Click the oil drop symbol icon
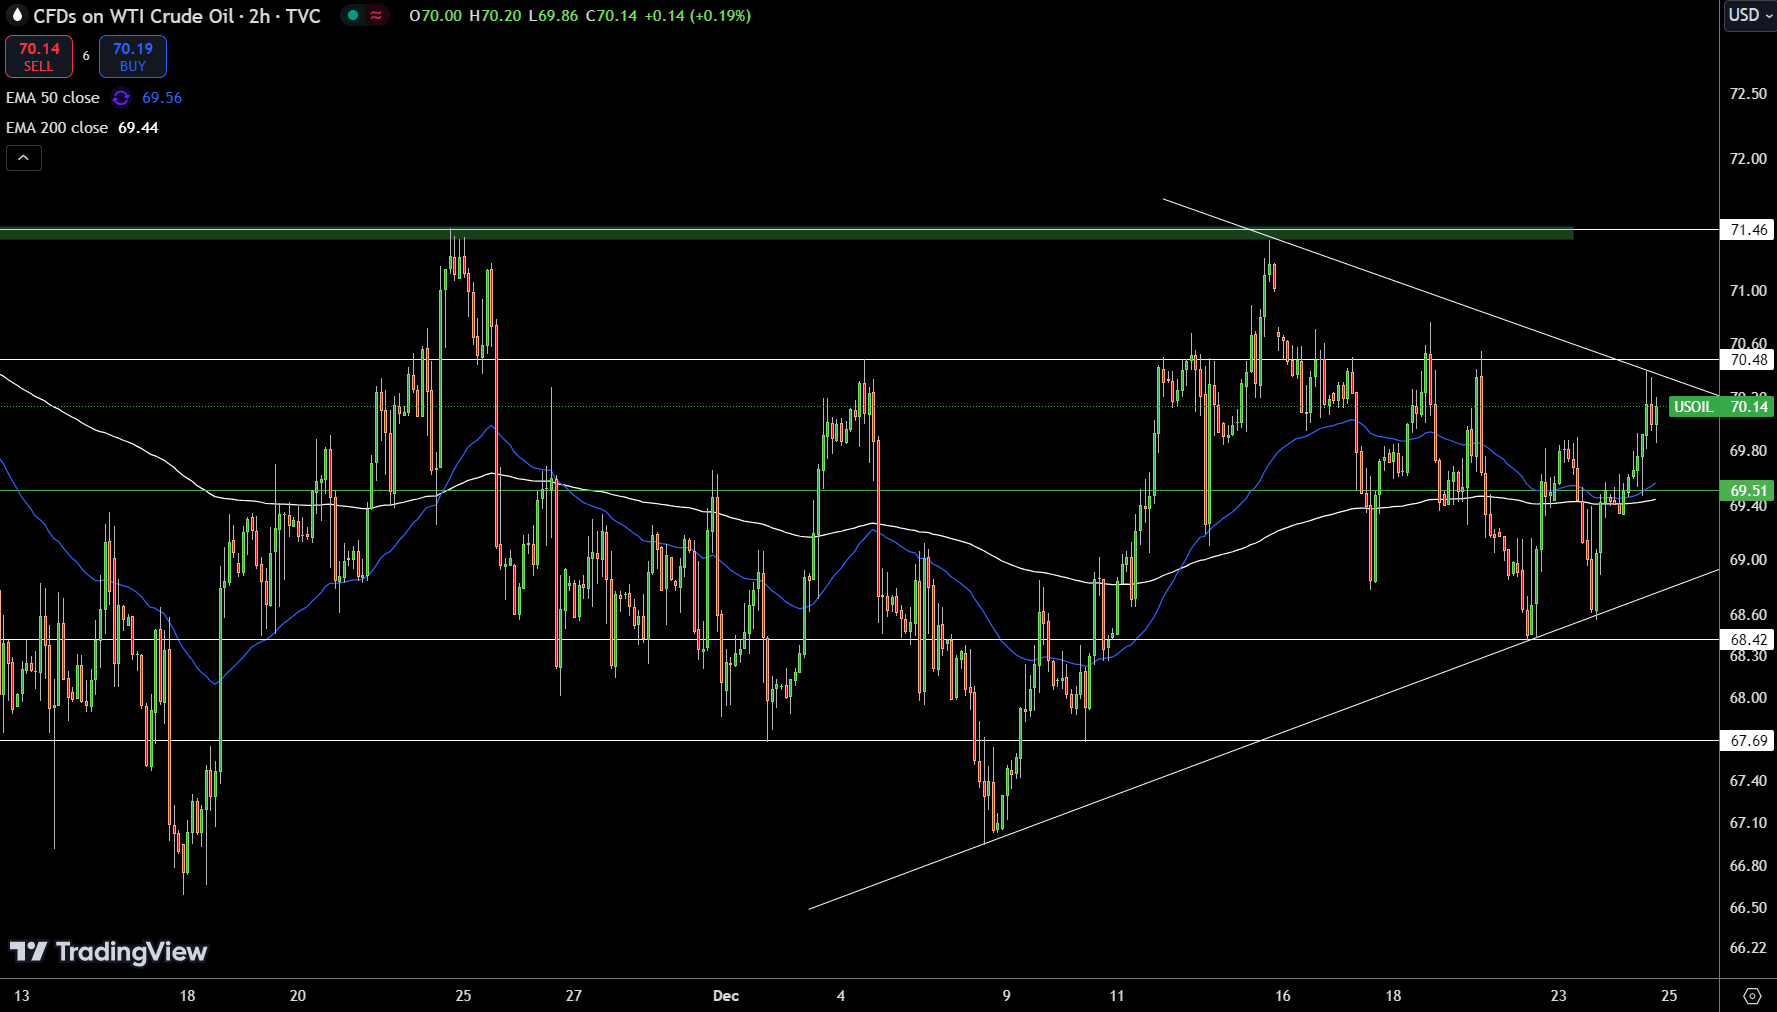This screenshot has width=1777, height=1012. click(x=16, y=15)
